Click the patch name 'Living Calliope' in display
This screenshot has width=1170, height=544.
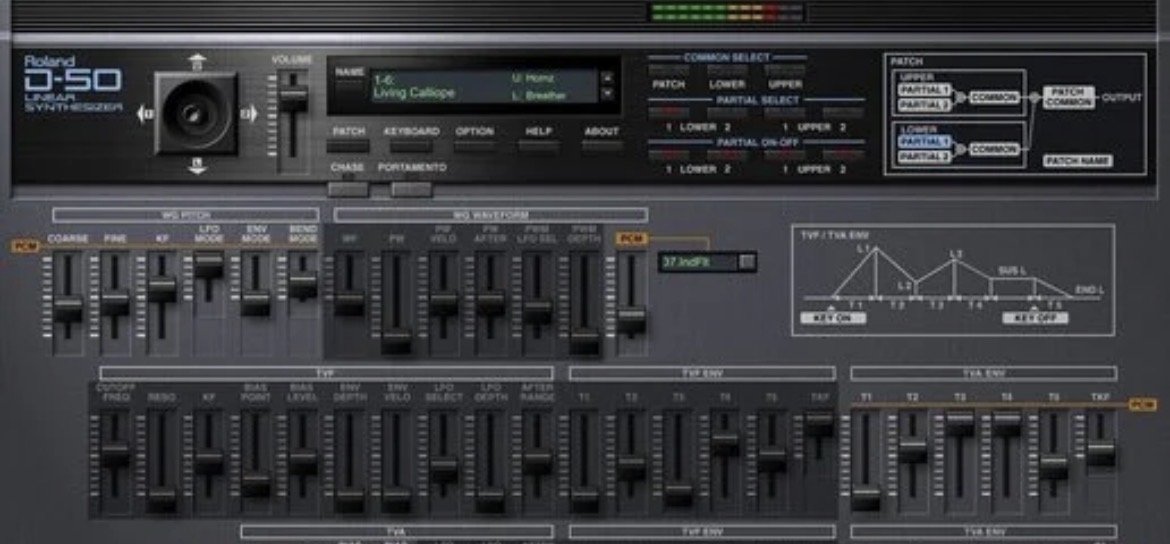[x=414, y=93]
